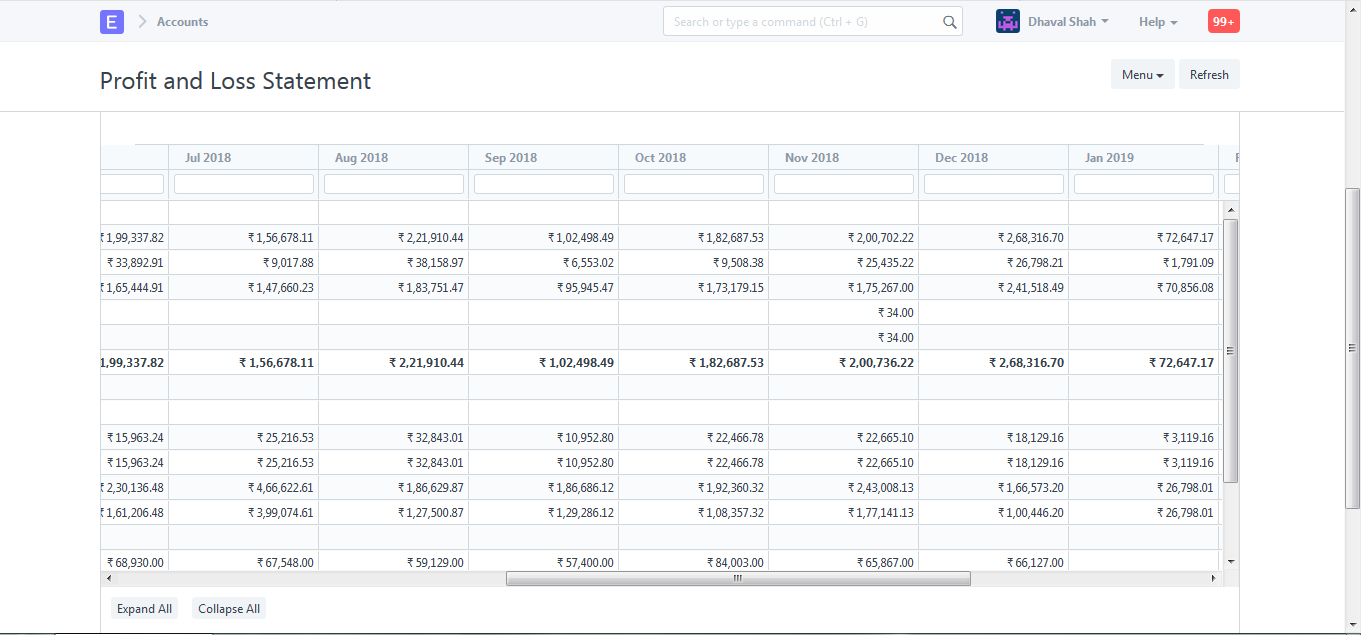Select the ₹ 1,75,267.00 cell
The height and width of the screenshot is (635, 1361).
coord(844,288)
